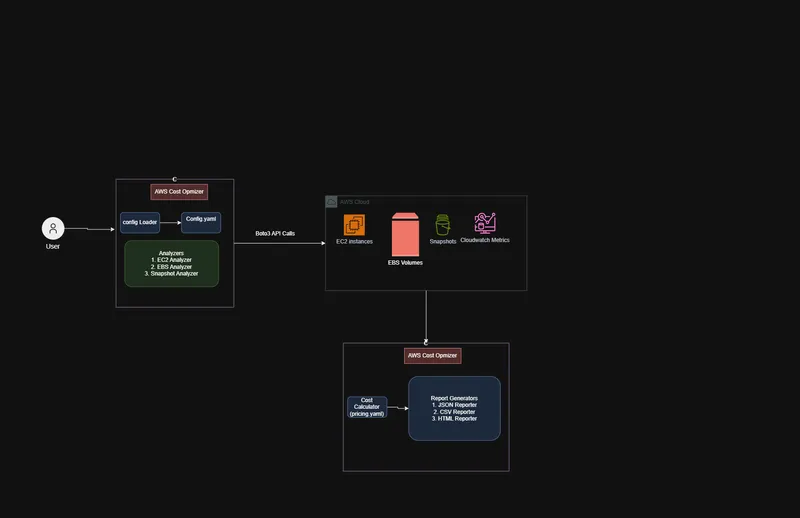The width and height of the screenshot is (800, 518).
Task: Click the User avatar icon
Action: [x=53, y=228]
